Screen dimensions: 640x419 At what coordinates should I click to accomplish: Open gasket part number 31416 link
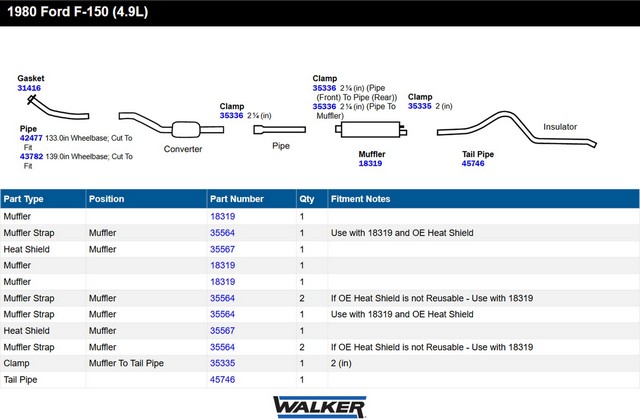click(29, 88)
